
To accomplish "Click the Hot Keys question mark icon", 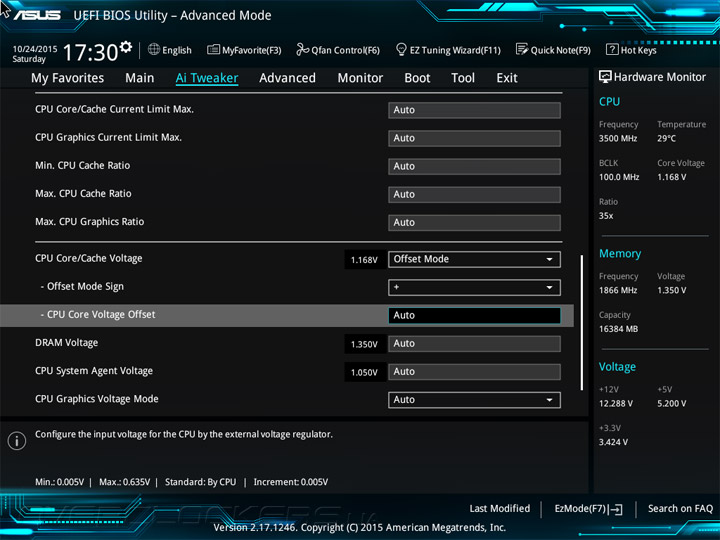I will point(612,49).
